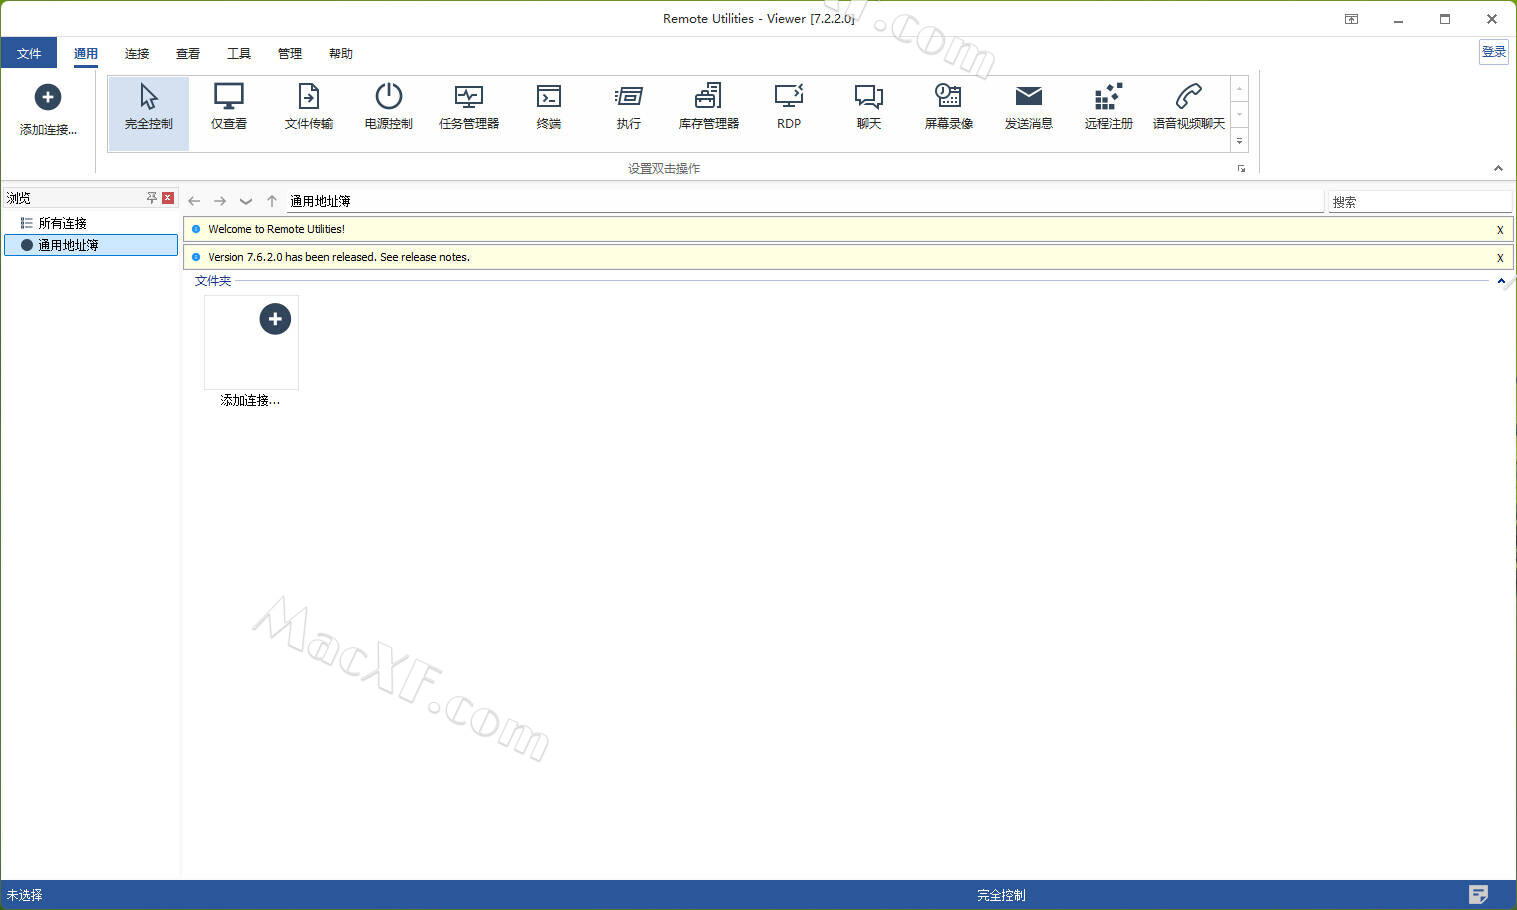Screen dimensions: 1517x910
Task: Open the Help (帮助) tab
Action: coord(341,53)
